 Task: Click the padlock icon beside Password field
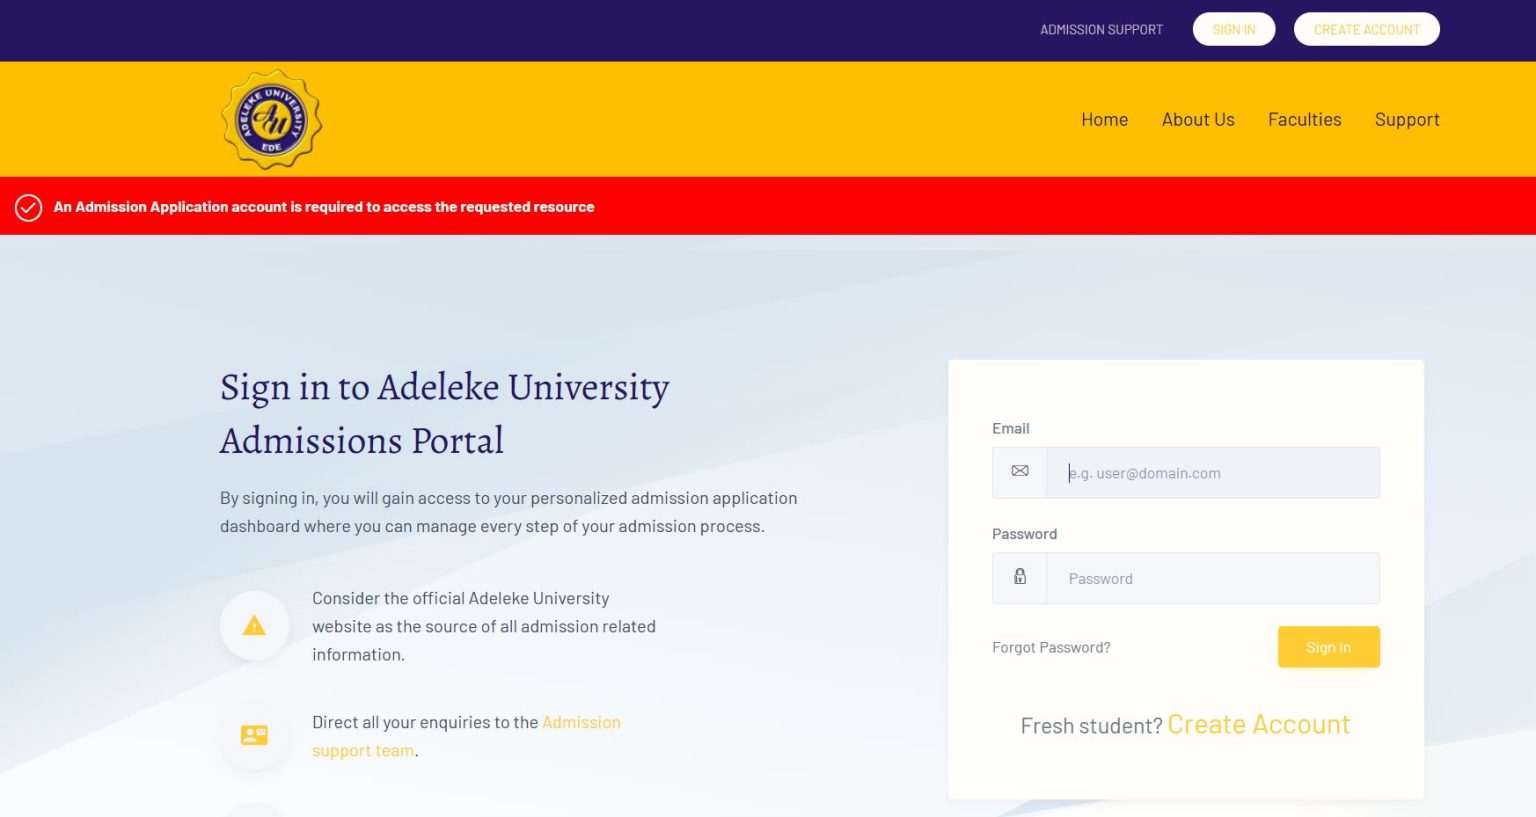(x=1019, y=577)
